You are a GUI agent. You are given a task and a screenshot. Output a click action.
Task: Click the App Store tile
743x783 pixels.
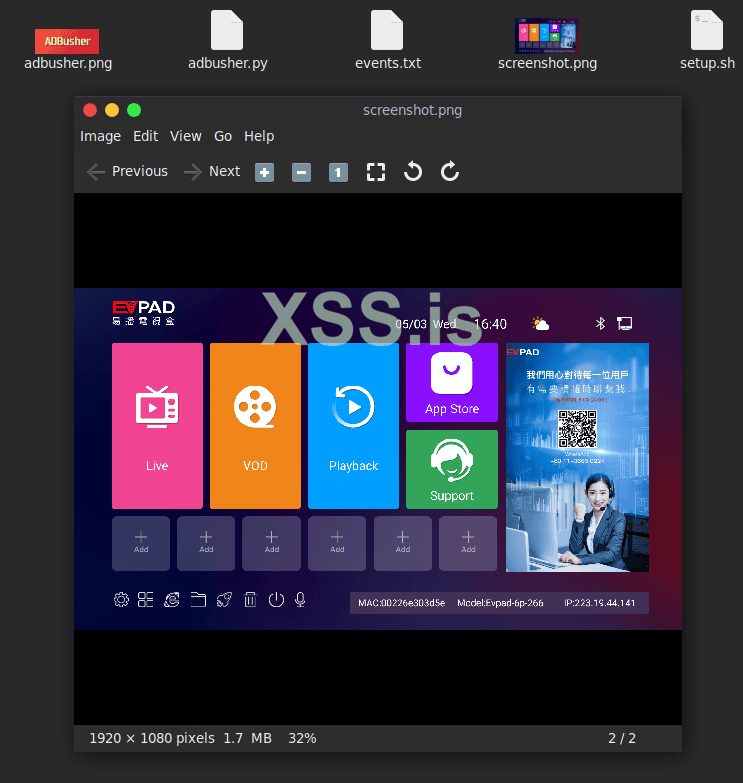click(452, 382)
